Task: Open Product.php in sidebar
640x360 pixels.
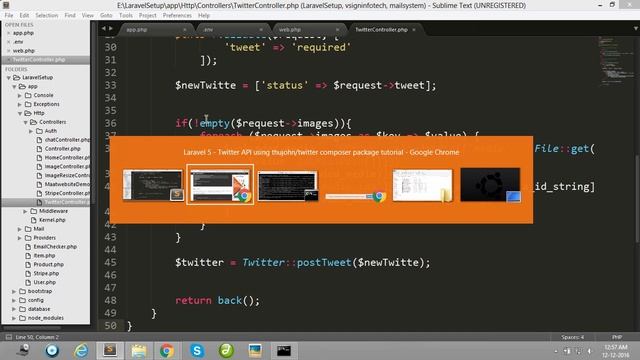Action: tap(49, 265)
